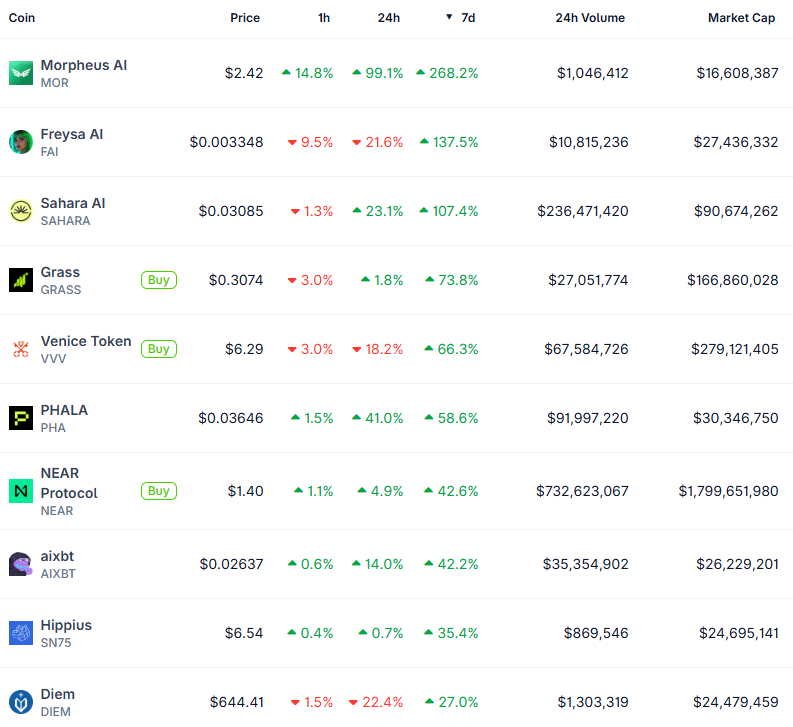Click the Diem coin logo icon
This screenshot has width=793, height=727.
21,702
